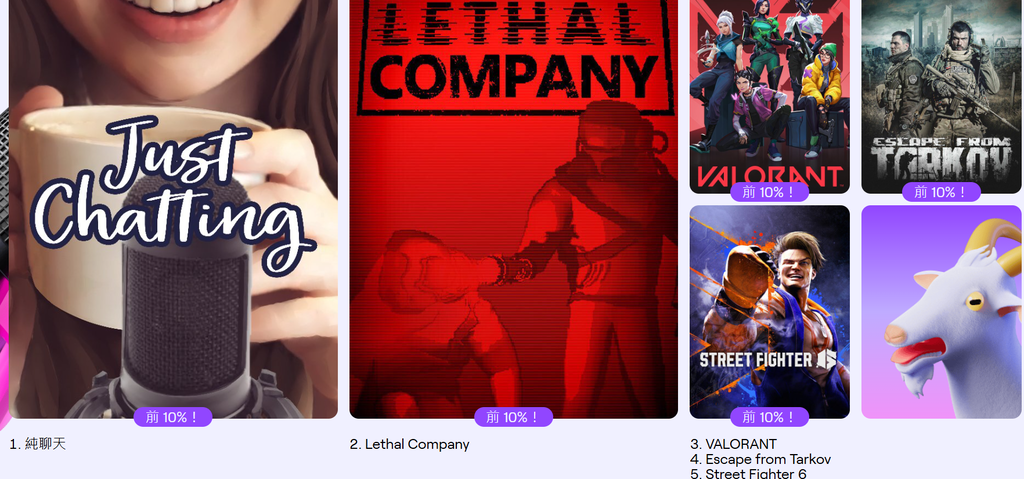This screenshot has width=1024, height=479.
Task: Select the VALORANT cover art
Action: pos(769,97)
